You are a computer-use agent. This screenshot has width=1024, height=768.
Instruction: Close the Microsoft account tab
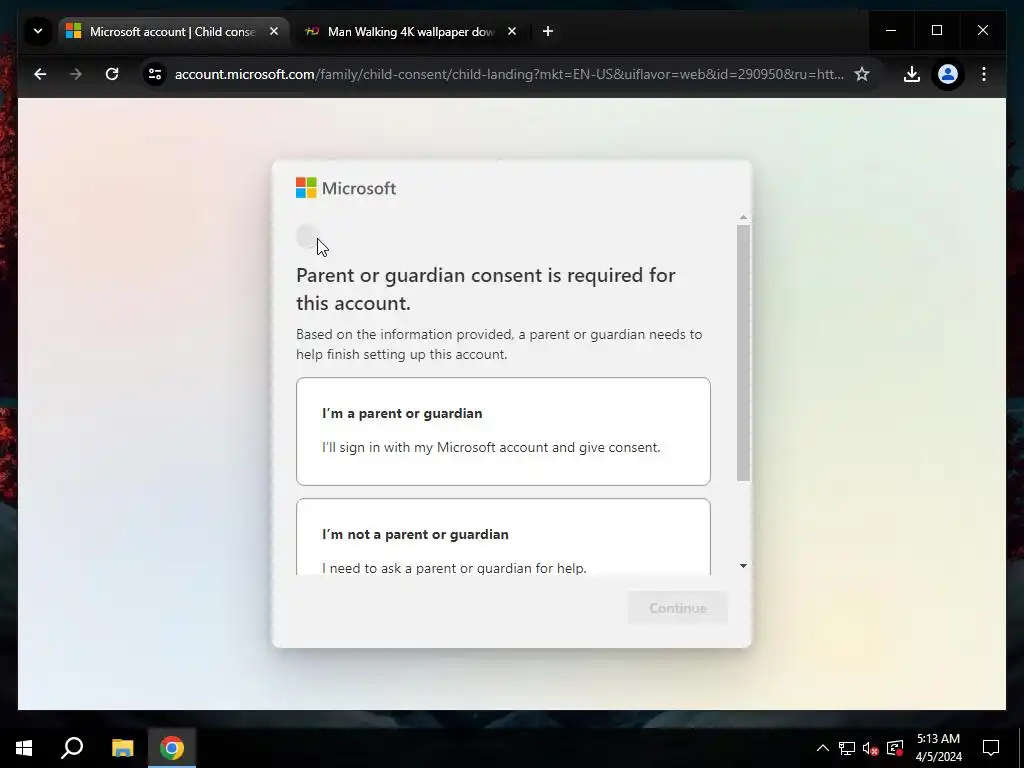pyautogui.click(x=274, y=31)
